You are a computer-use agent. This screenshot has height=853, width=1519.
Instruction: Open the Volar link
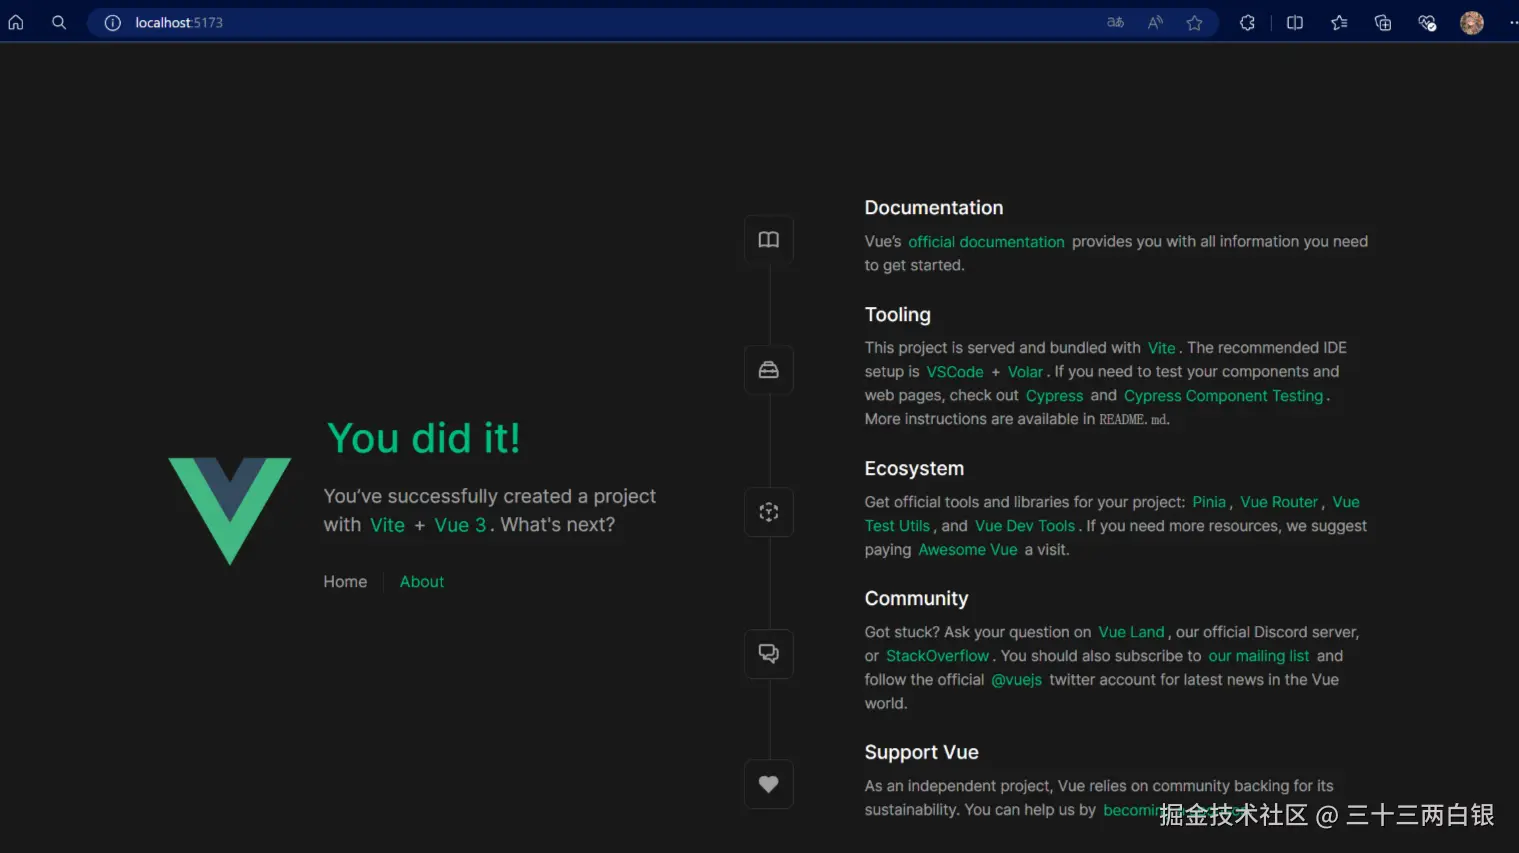[x=1025, y=372]
